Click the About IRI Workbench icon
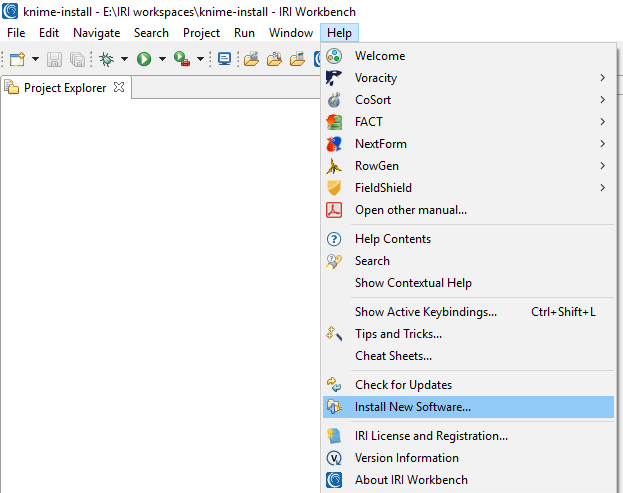The image size is (623, 493). 334,480
